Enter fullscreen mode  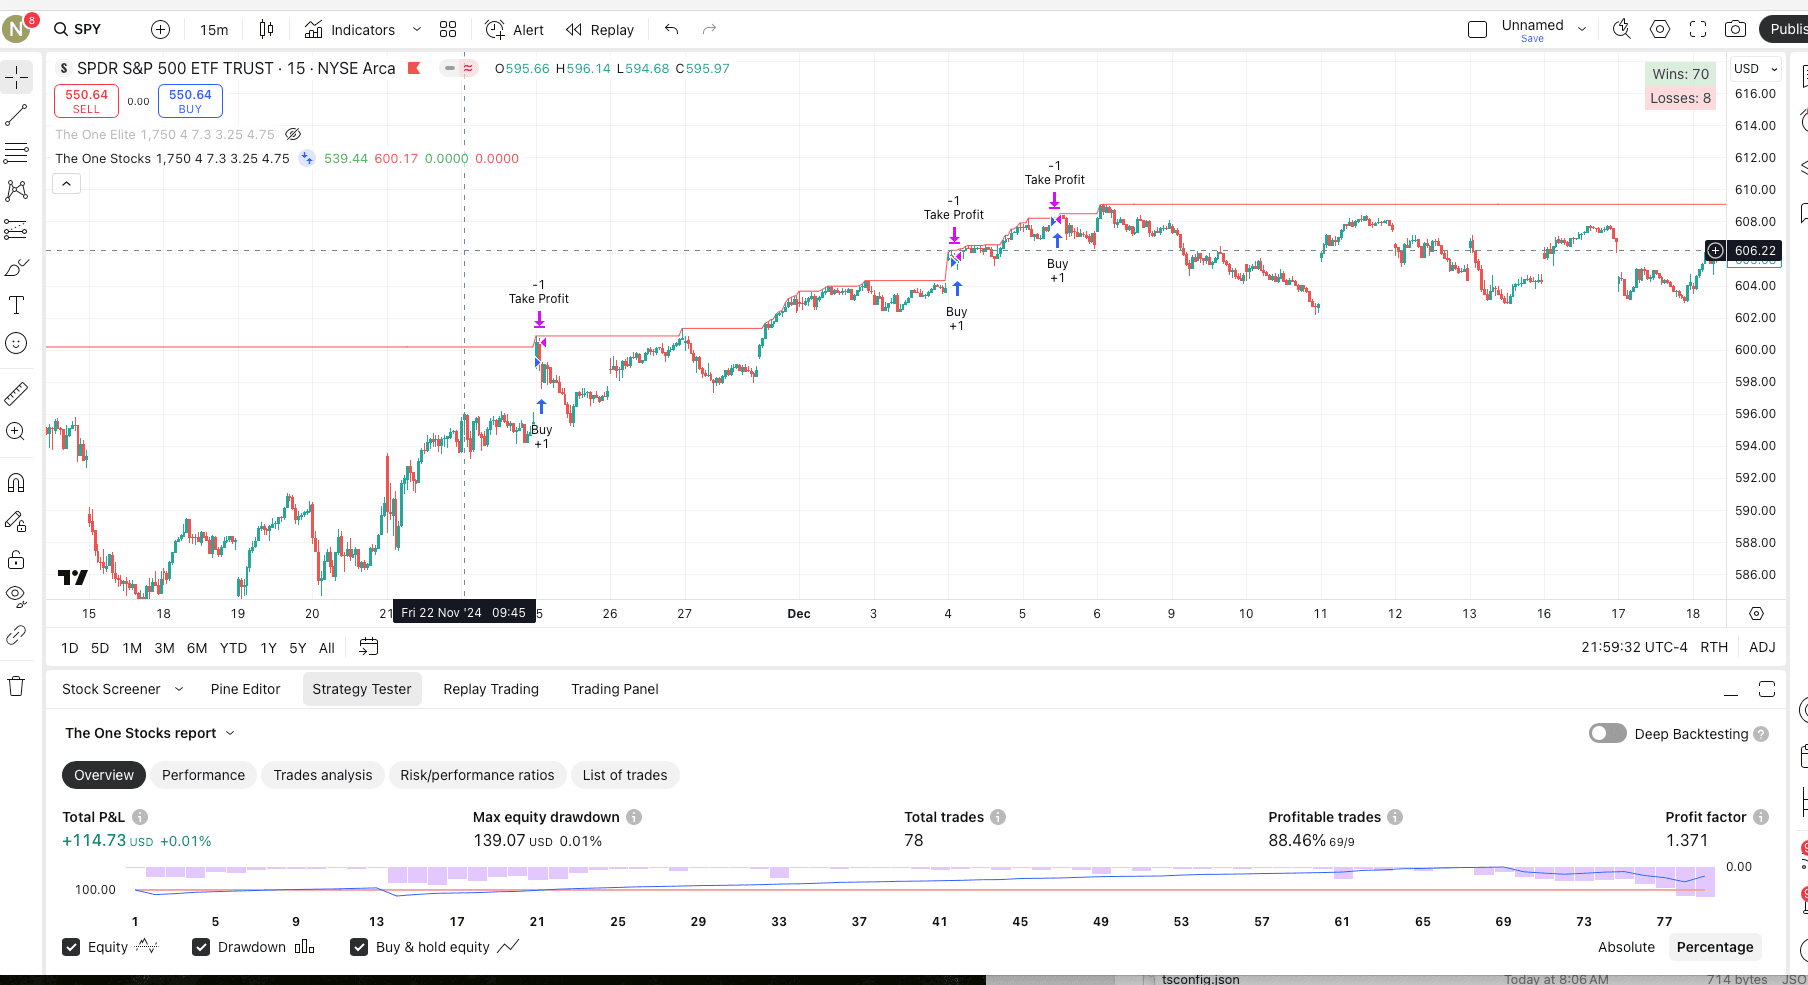tap(1698, 29)
